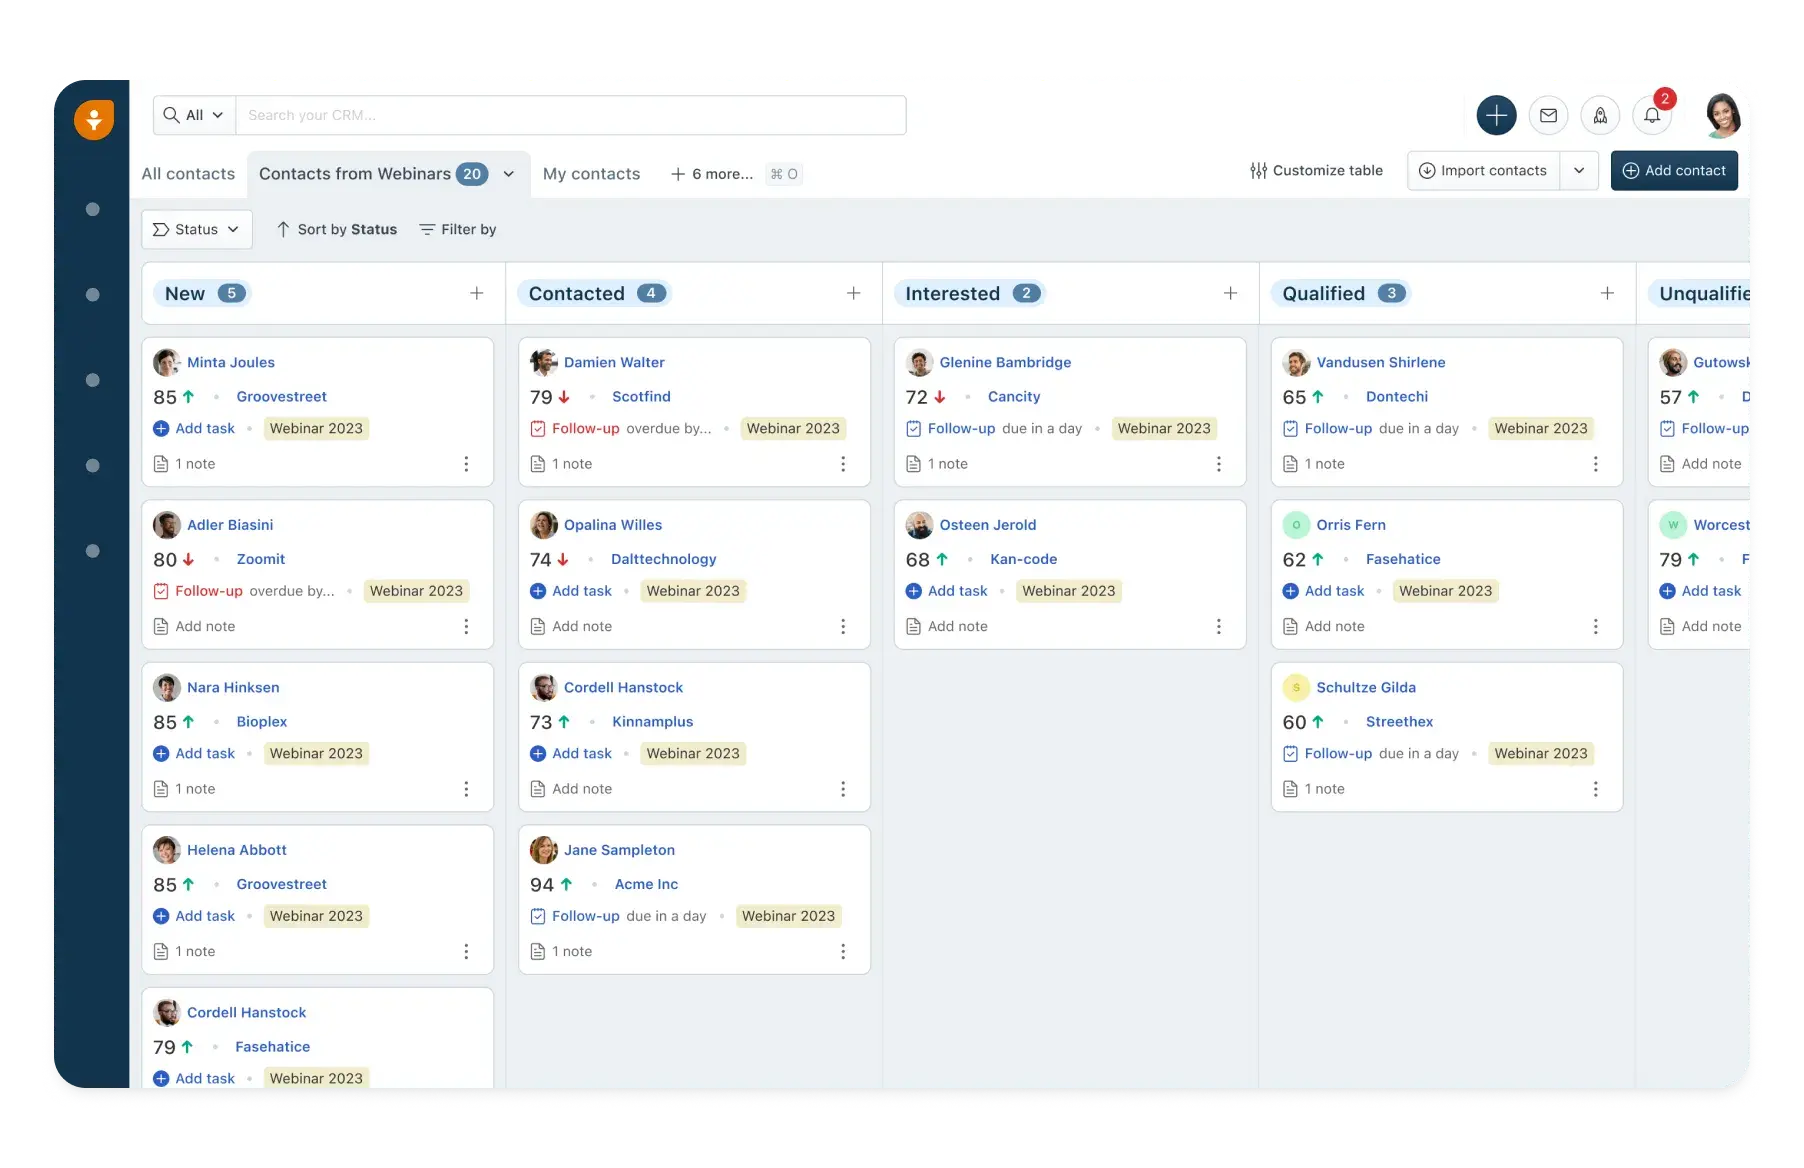Open three-dot menu on Schultze Gilda card
Image resolution: width=1804 pixels, height=1168 pixels.
pyautogui.click(x=1595, y=789)
